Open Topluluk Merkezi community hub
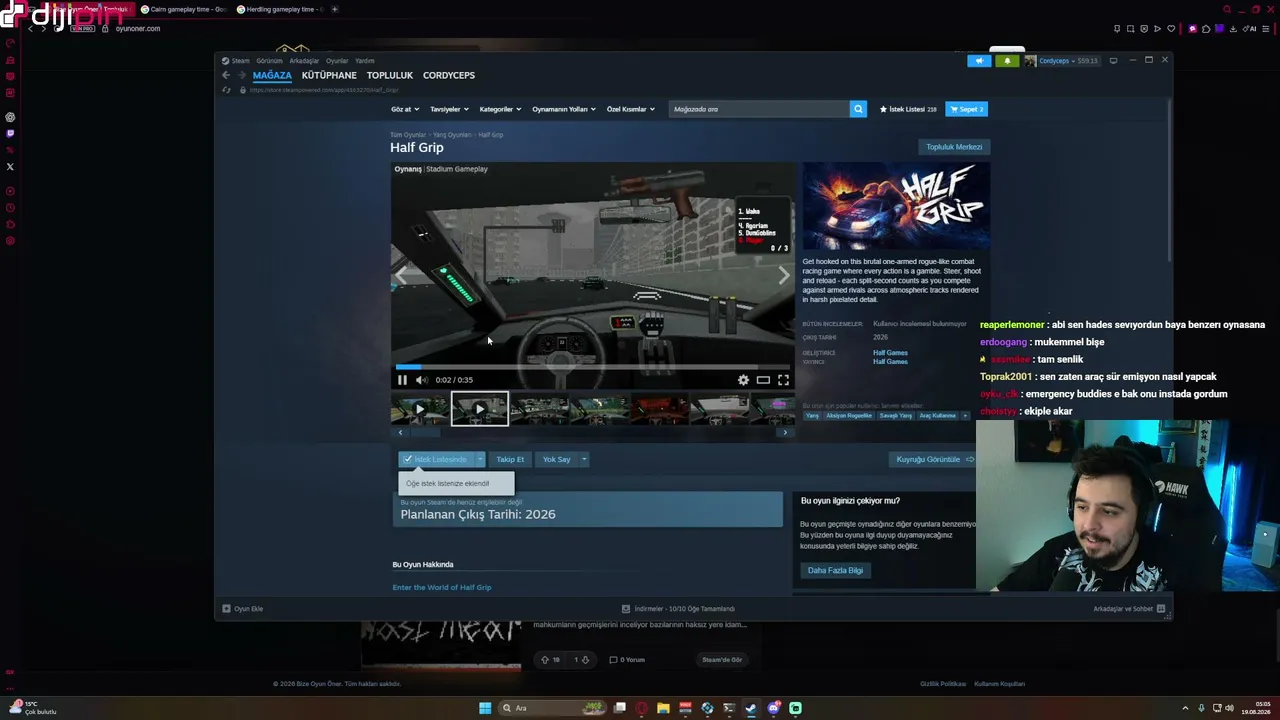1280x720 pixels. [954, 147]
